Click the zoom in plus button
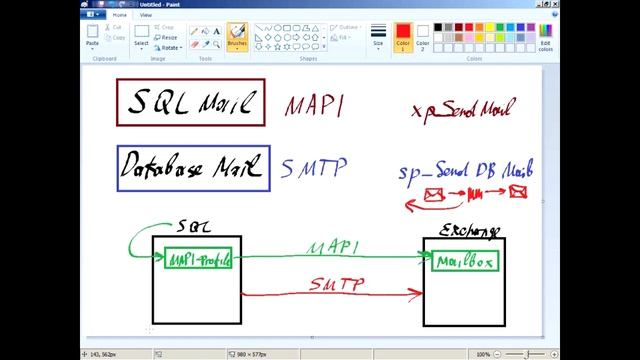Image resolution: width=640 pixels, height=360 pixels. tap(554, 354)
